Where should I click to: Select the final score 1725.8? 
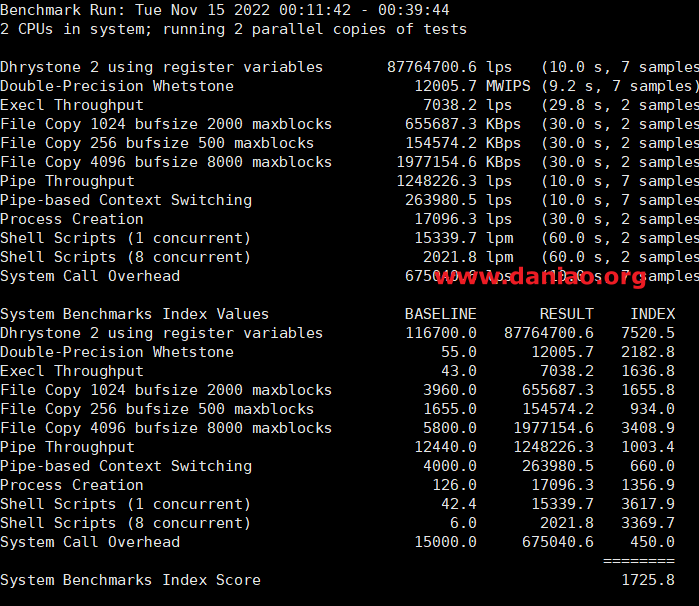648,580
